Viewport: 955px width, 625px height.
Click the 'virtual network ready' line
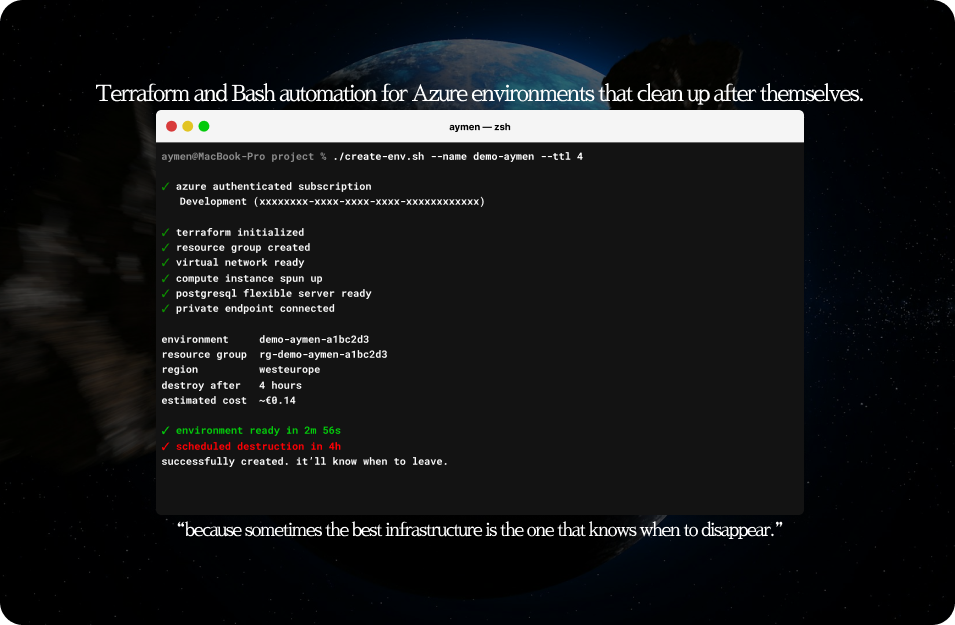tap(233, 263)
